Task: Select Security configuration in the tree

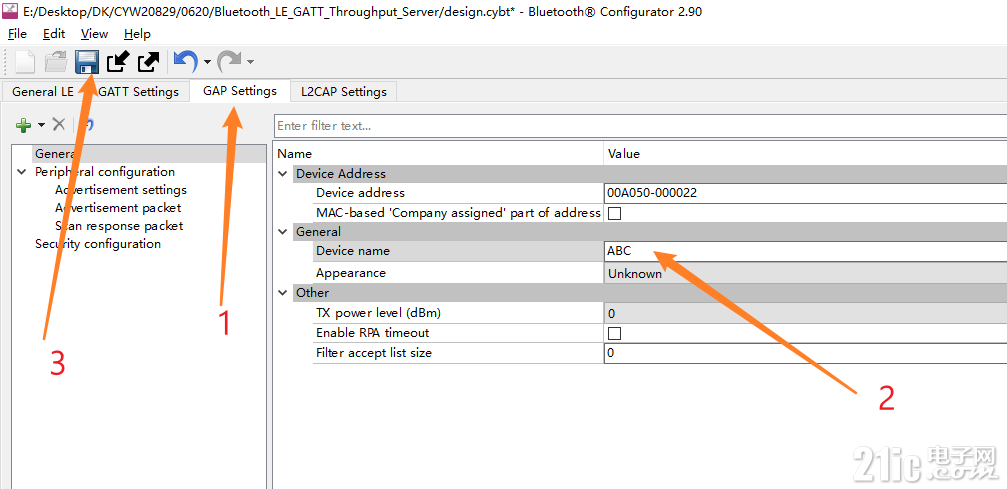Action: (98, 244)
